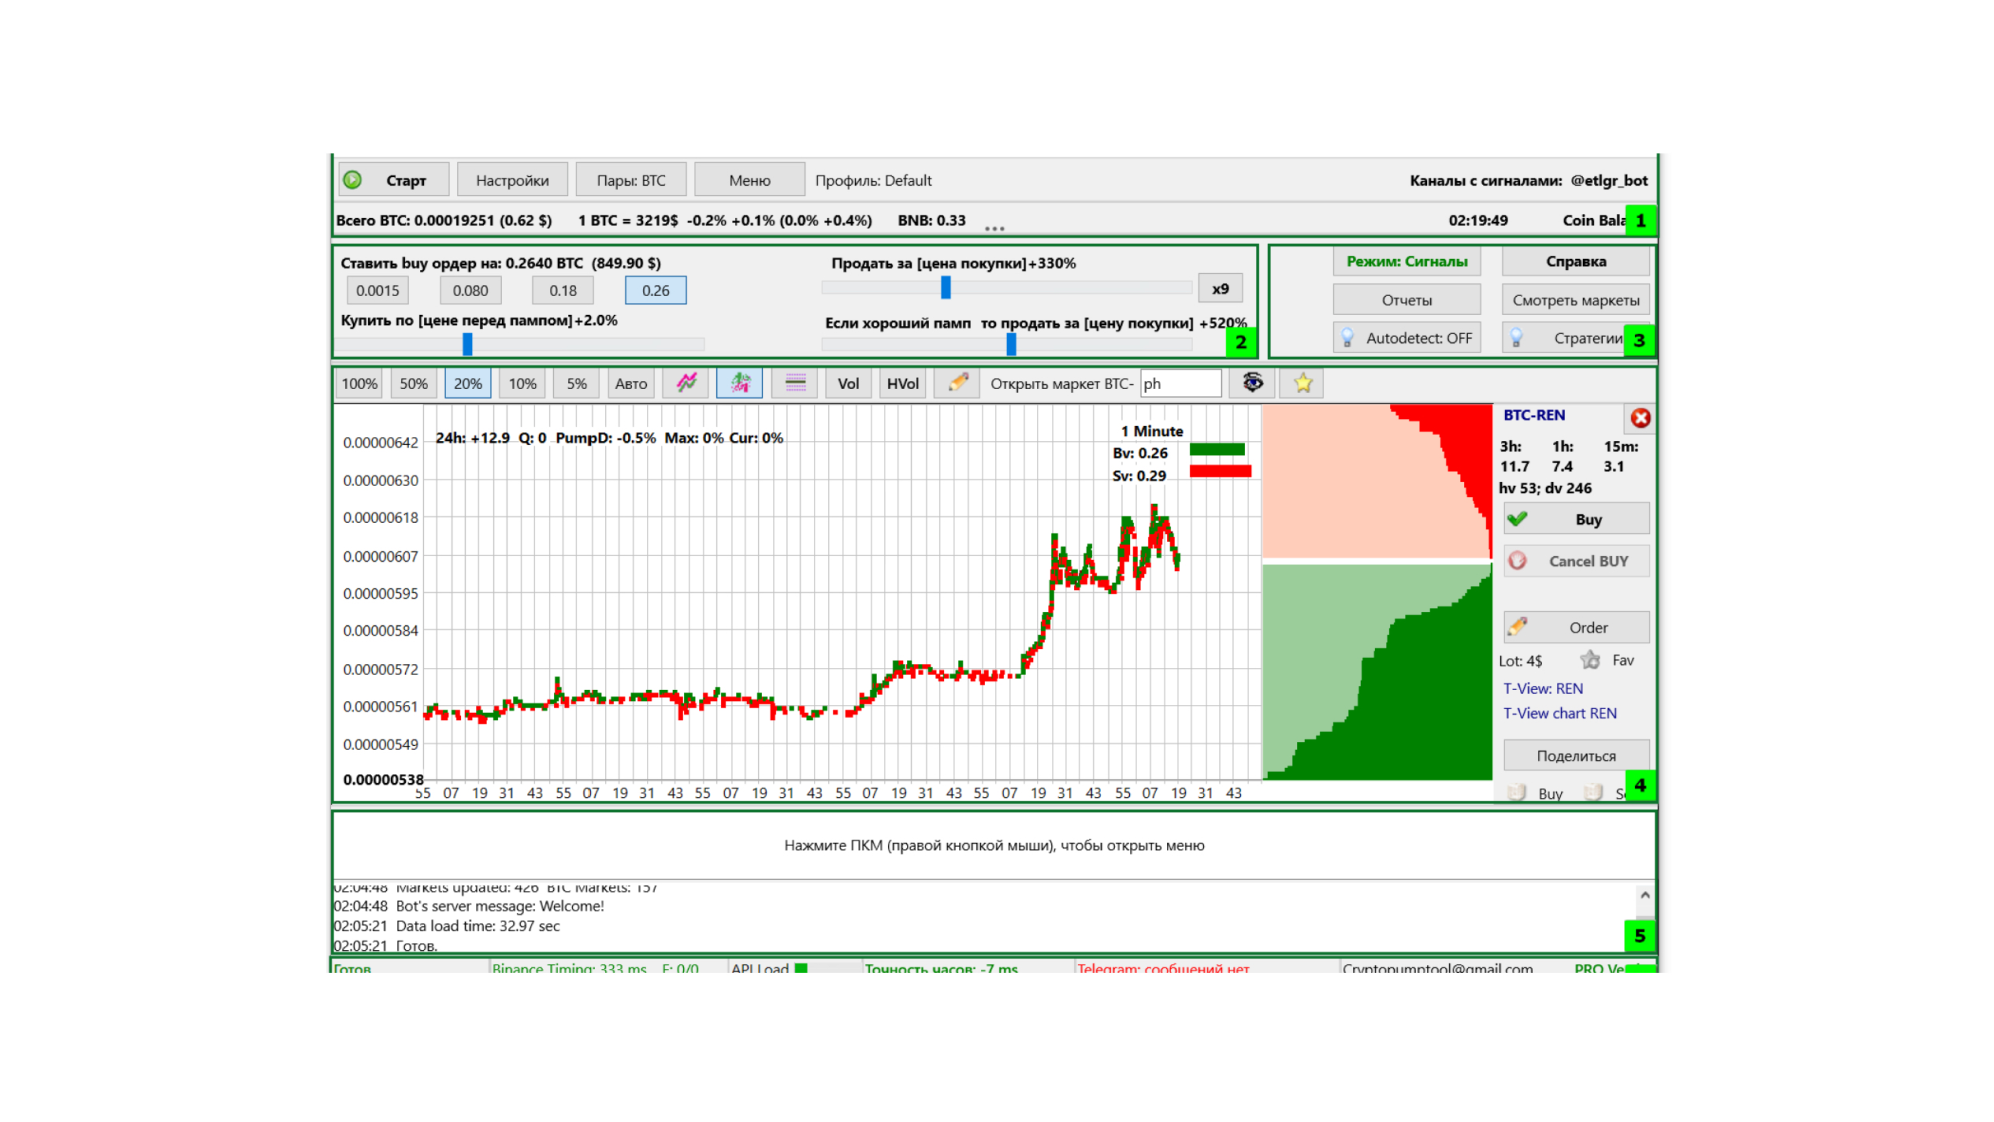
Task: Close the BTC-REN market panel
Action: tap(1640, 418)
